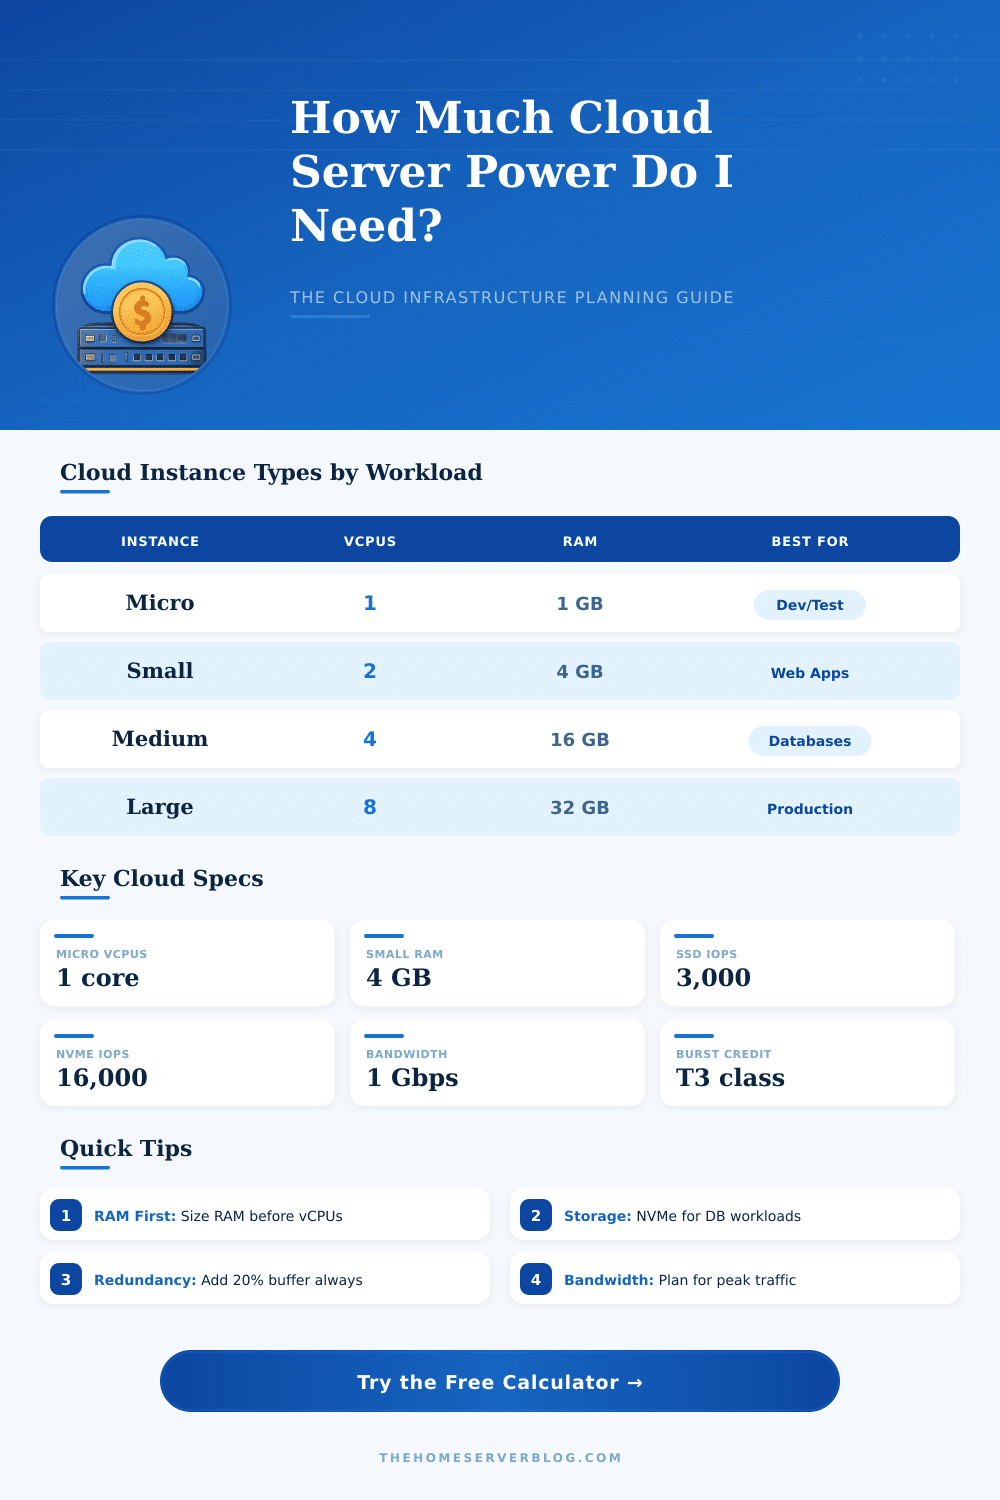Click the 4 GB cell in Small row
1000x1500 pixels.
580,672
